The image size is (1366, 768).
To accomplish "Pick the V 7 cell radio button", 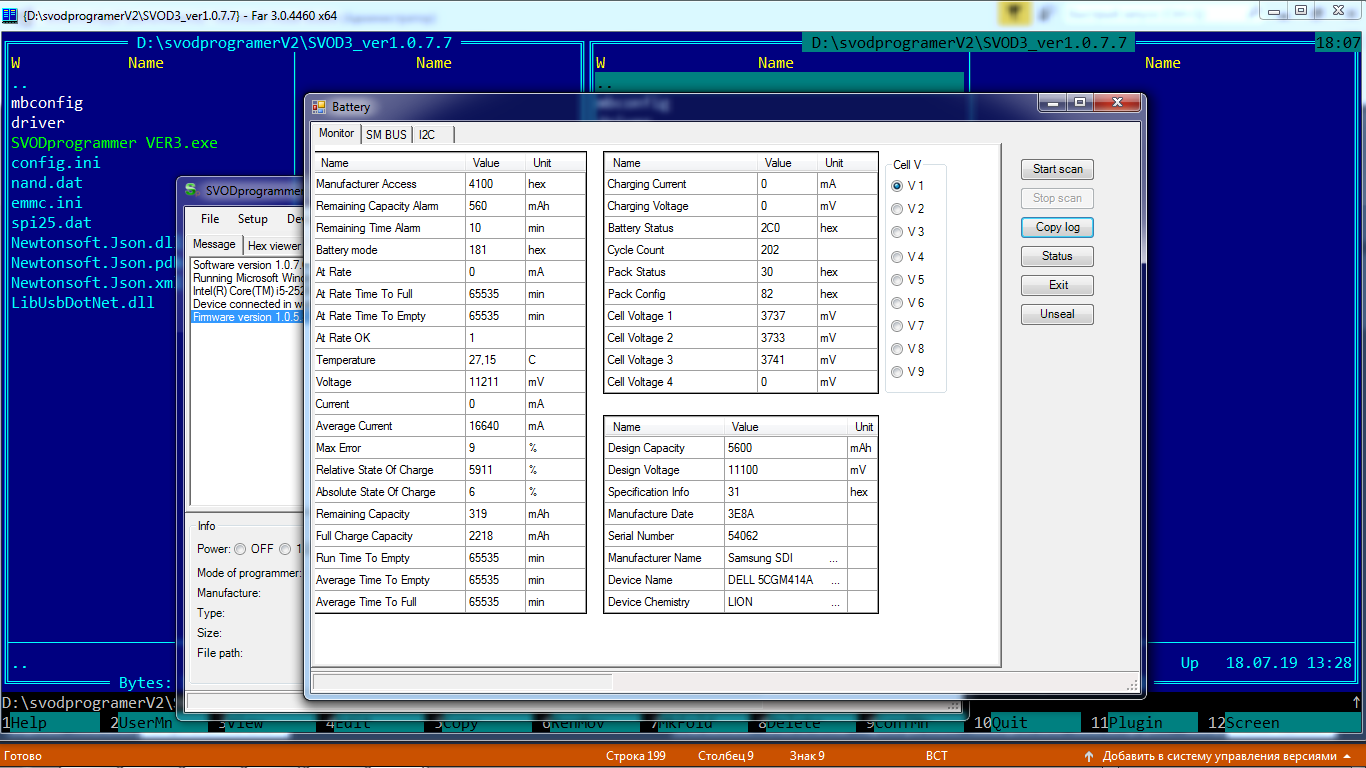I will pyautogui.click(x=897, y=326).
